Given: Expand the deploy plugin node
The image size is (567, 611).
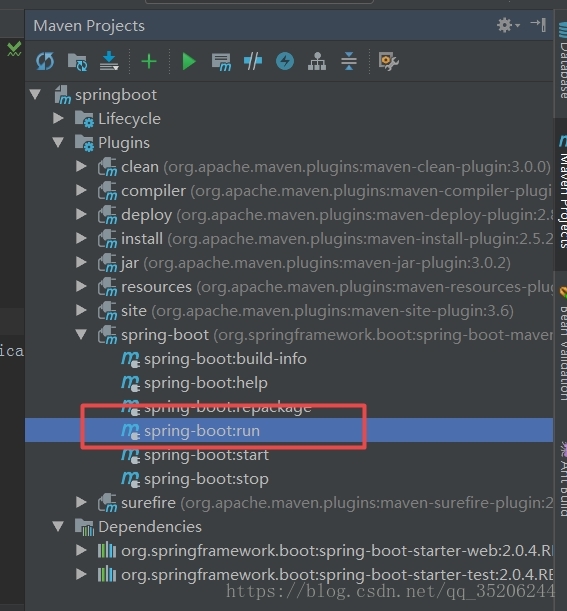Looking at the screenshot, I should click(x=81, y=214).
